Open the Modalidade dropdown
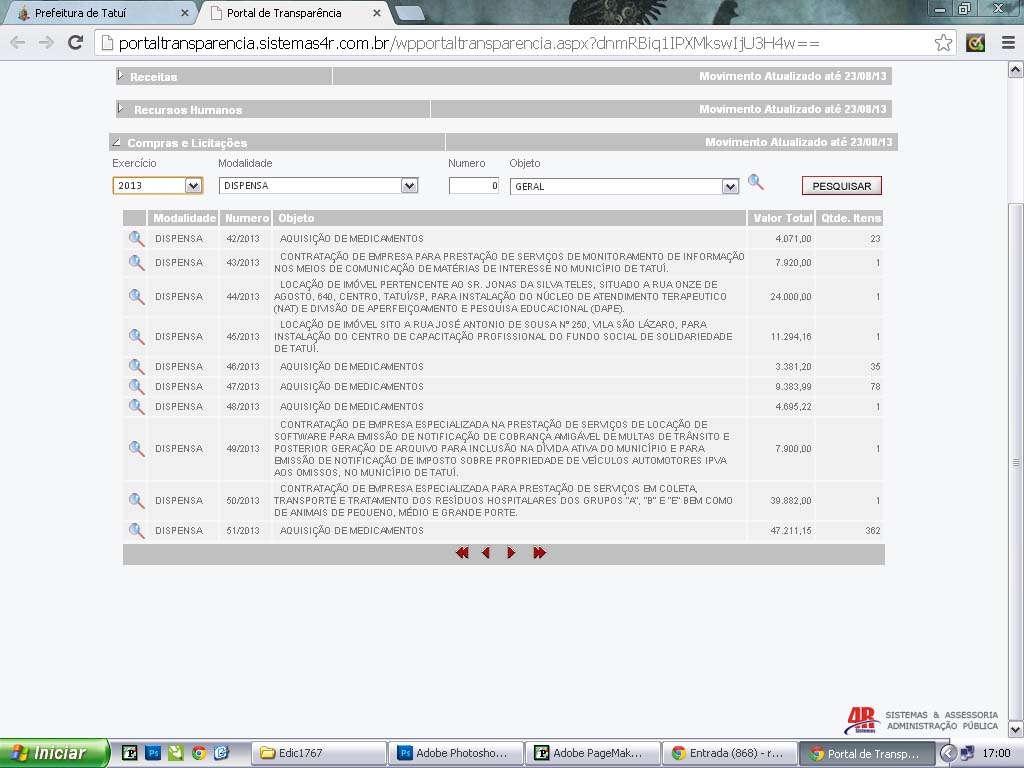This screenshot has width=1024, height=768. coord(408,186)
